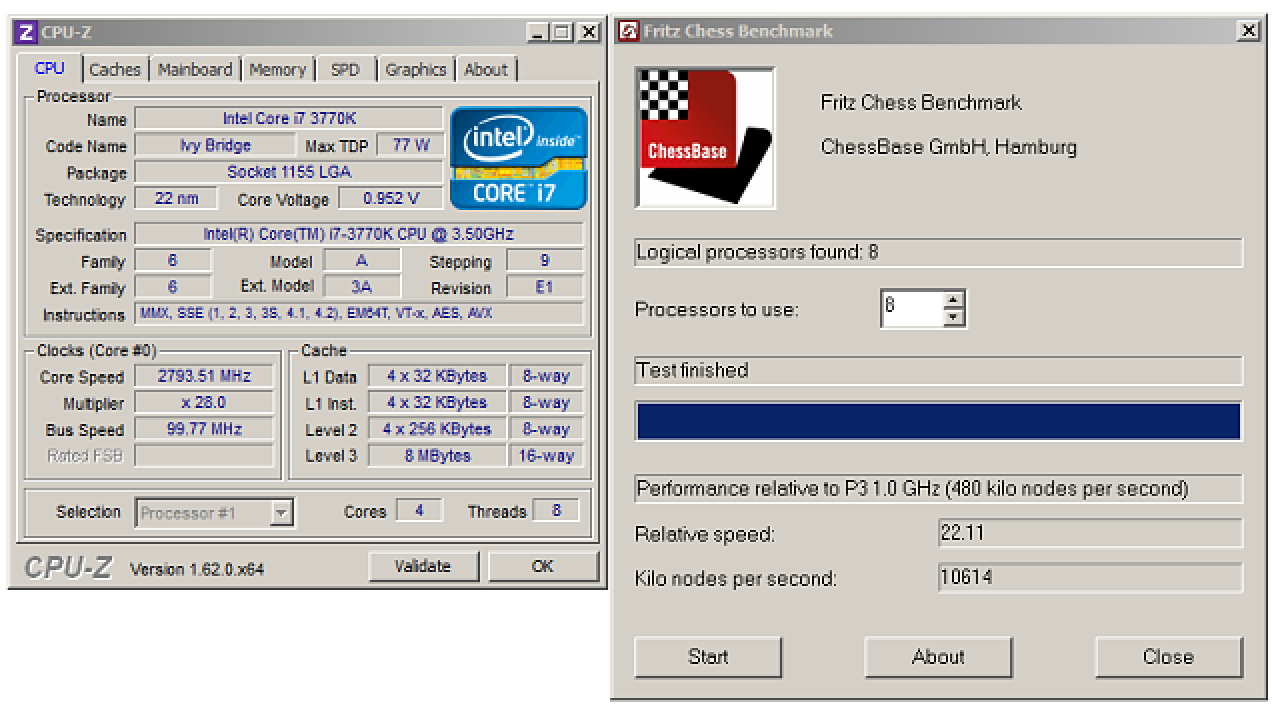Click the Level 3 cache value 8 MBytes
Image resolution: width=1280 pixels, height=714 pixels.
436,456
